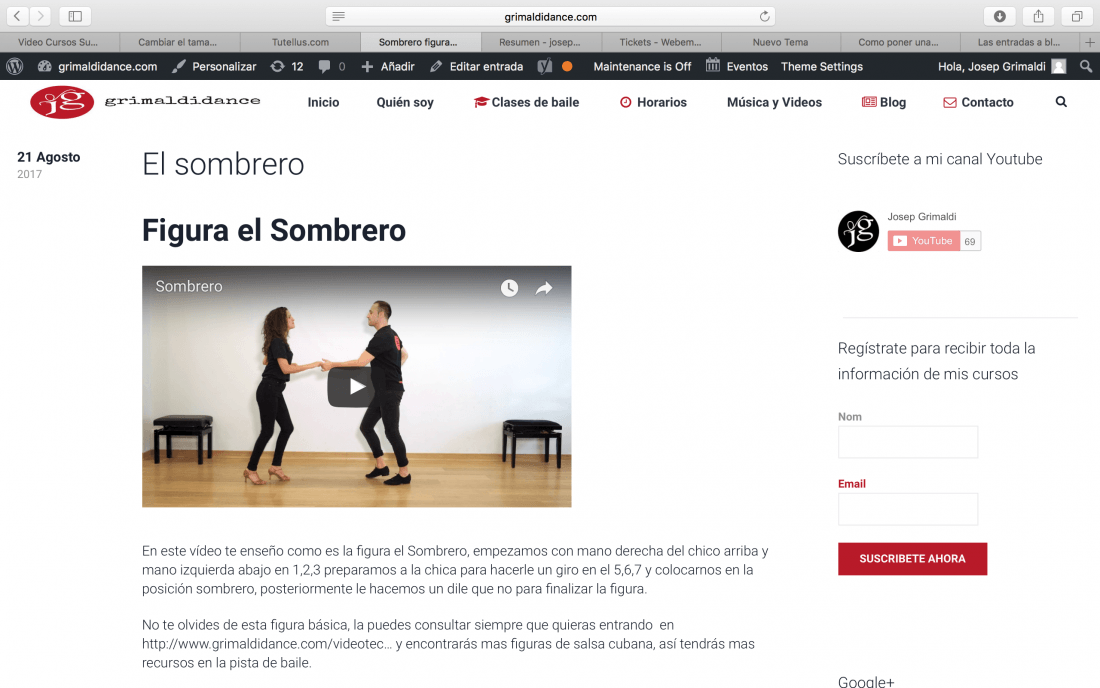The image size is (1100, 688).
Task: Click Safari's reload page icon
Action: pos(764,16)
